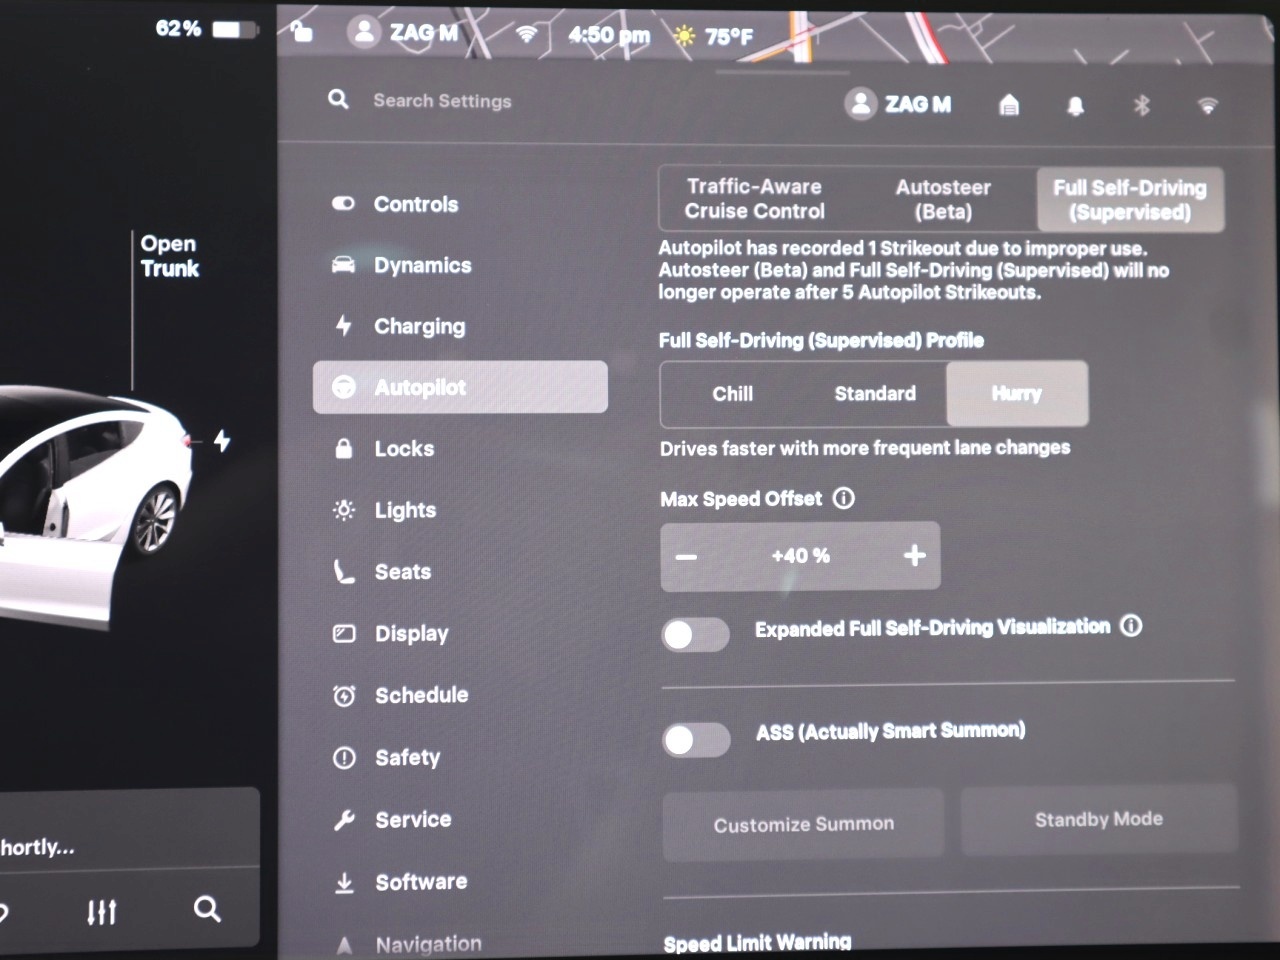
Task: Click the toggle icon beside Controls
Action: (343, 204)
